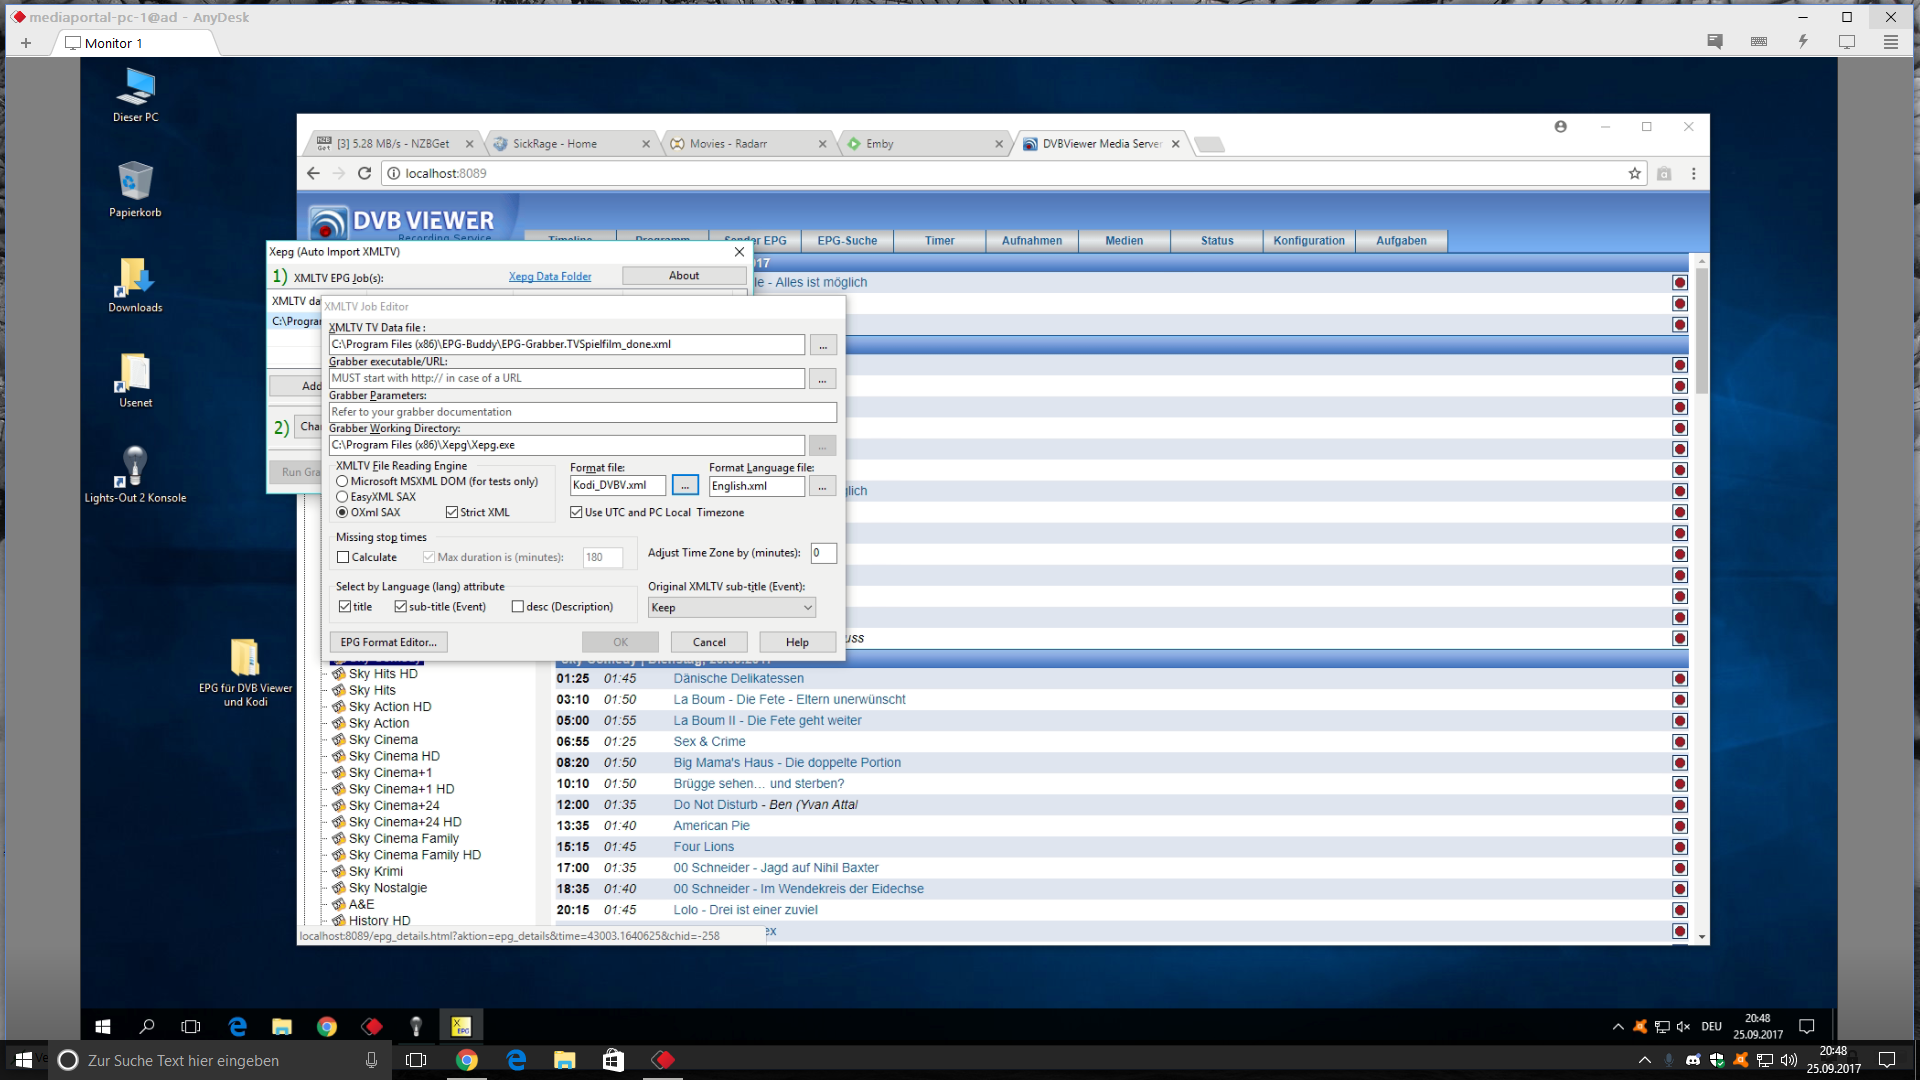Image resolution: width=1920 pixels, height=1080 pixels.
Task: Reload the localhost:8089 page
Action: [364, 173]
